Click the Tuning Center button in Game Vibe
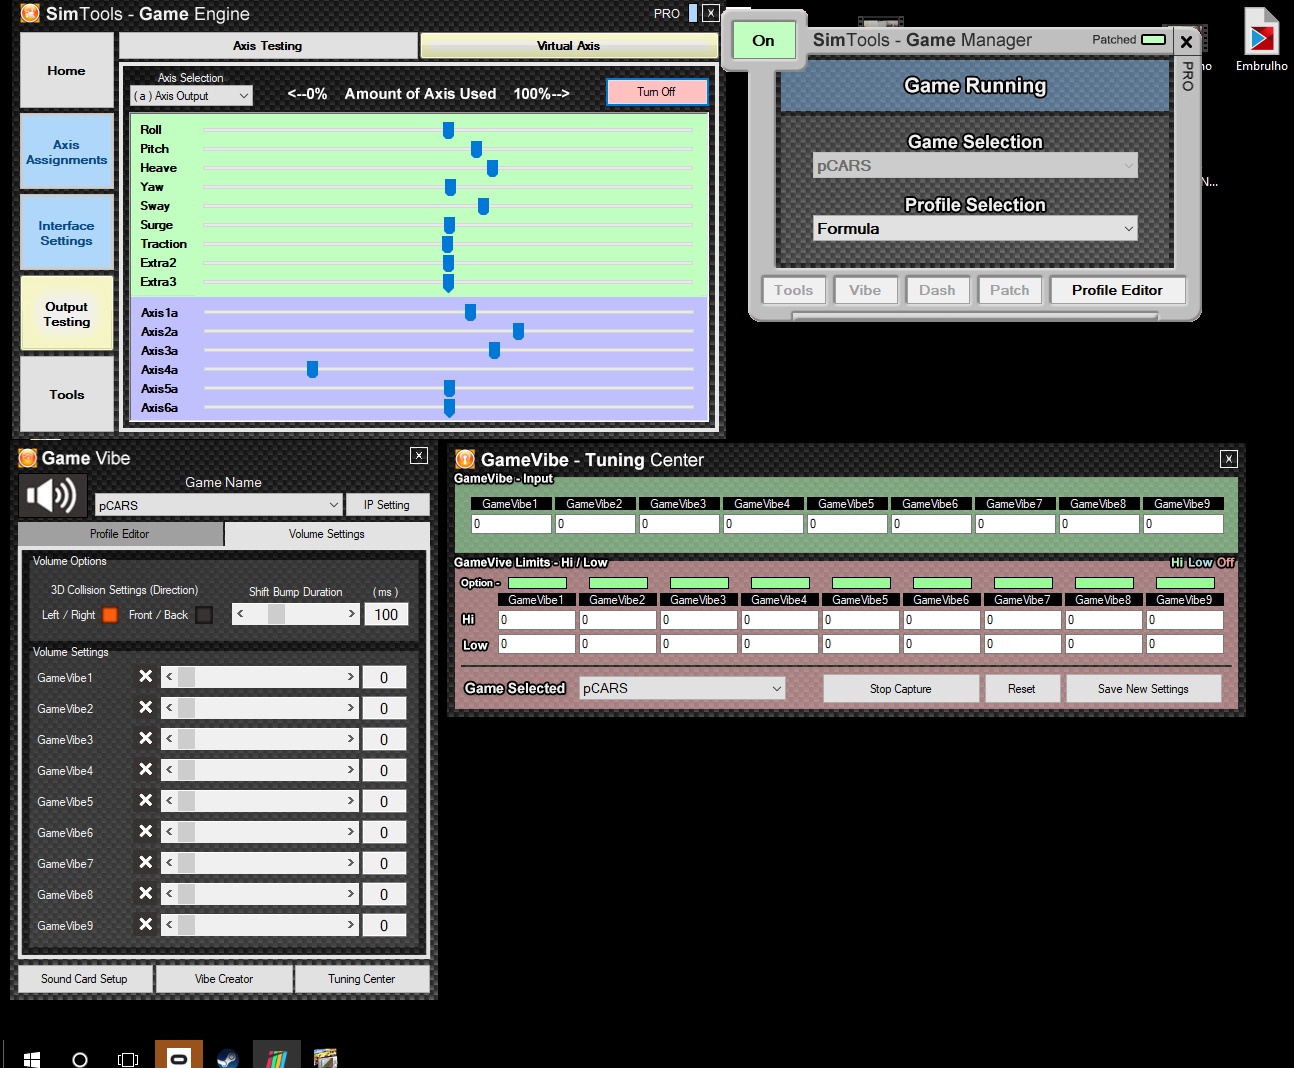The image size is (1294, 1068). [x=362, y=979]
